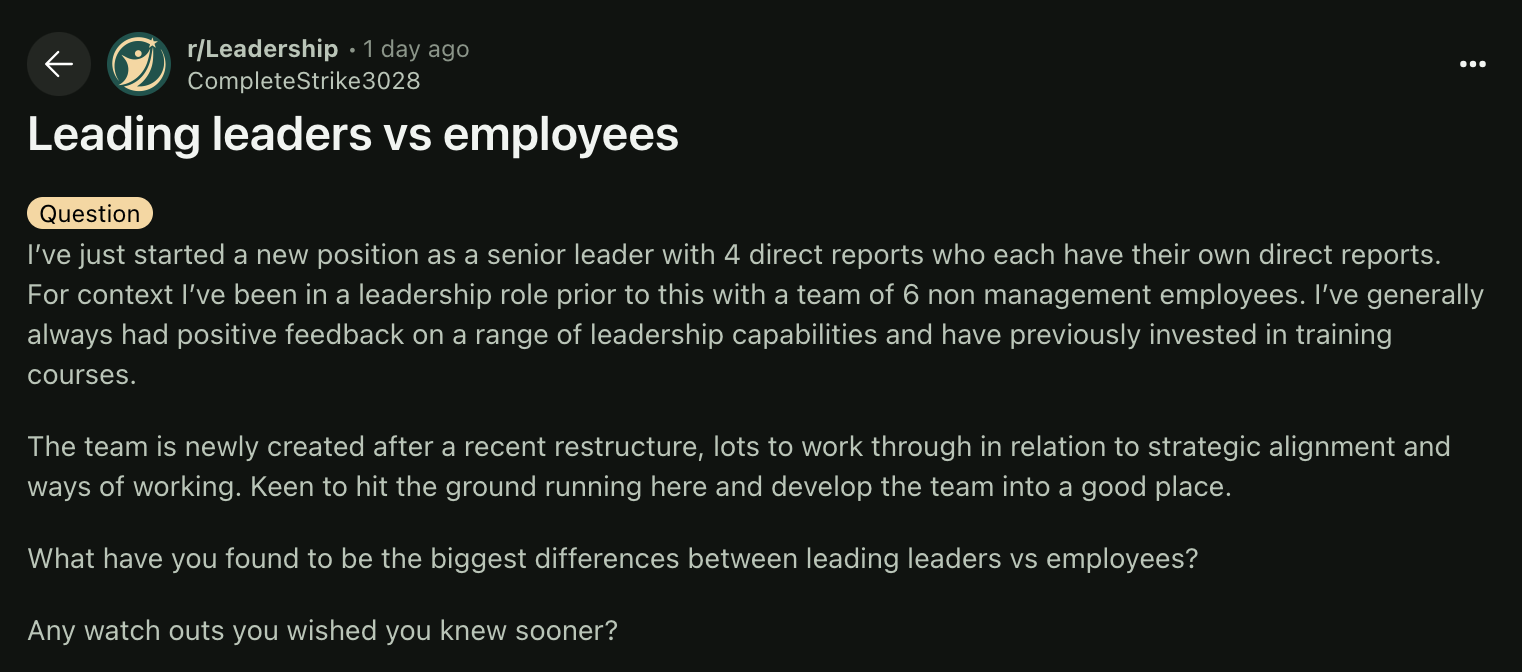Open CompleteStrike3028's user profile
The image size is (1522, 672).
[x=303, y=81]
